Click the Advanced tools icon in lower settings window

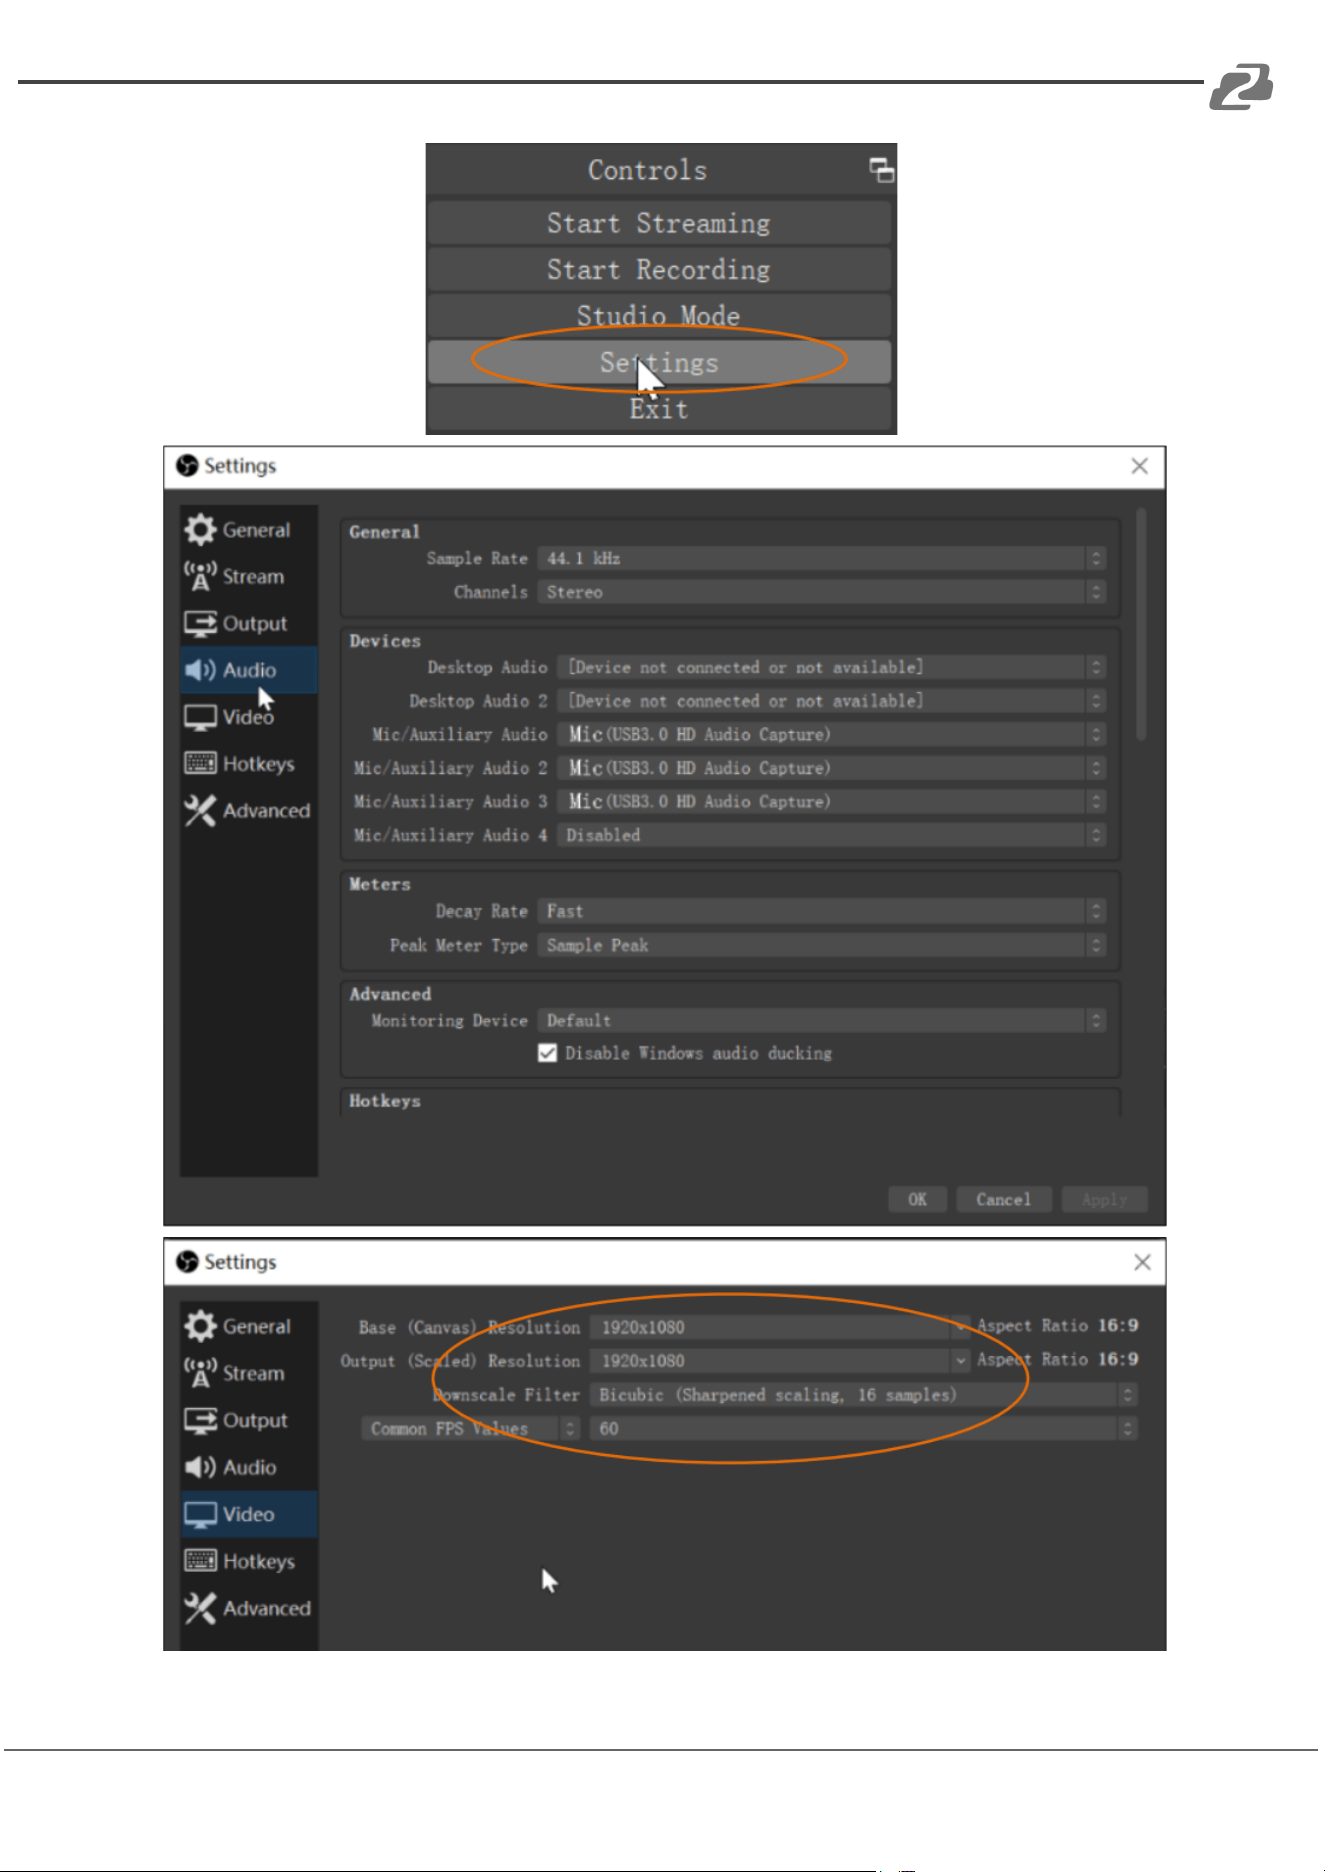pos(200,1608)
